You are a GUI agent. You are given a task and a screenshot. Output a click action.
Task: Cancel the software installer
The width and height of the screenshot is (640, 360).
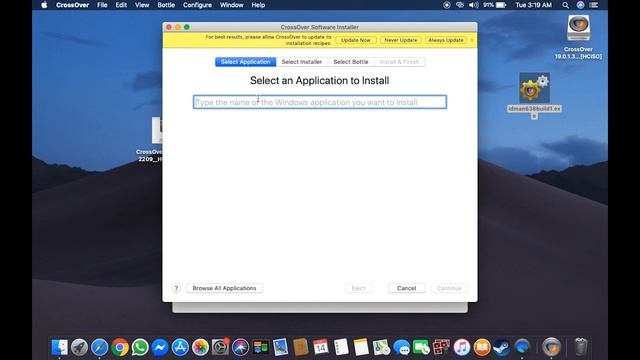click(407, 288)
